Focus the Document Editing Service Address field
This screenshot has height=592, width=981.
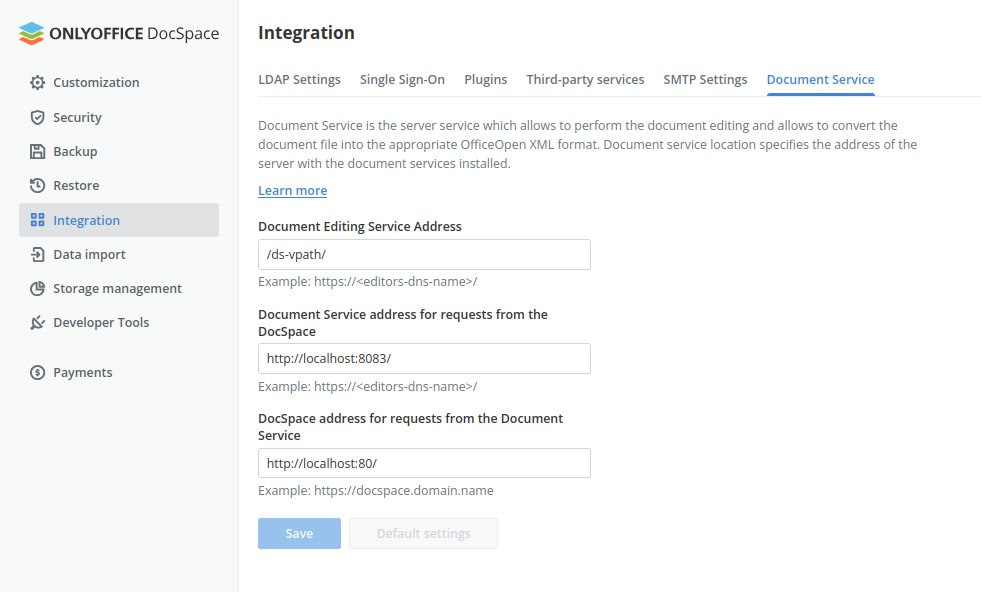click(x=424, y=255)
